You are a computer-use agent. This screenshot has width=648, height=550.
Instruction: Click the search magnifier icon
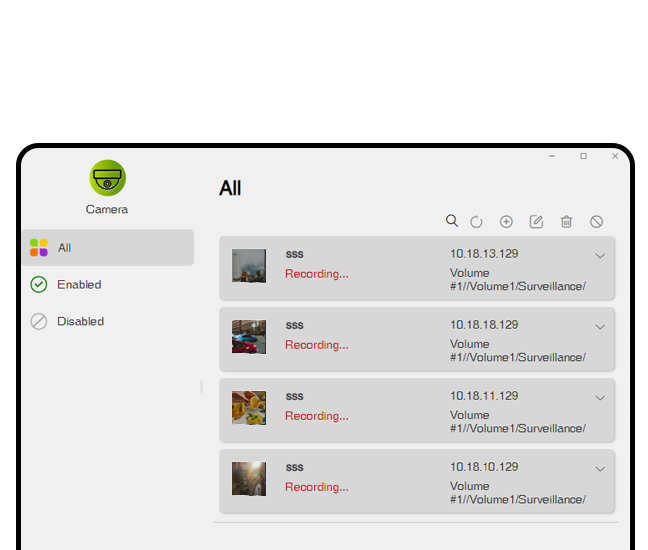point(452,221)
